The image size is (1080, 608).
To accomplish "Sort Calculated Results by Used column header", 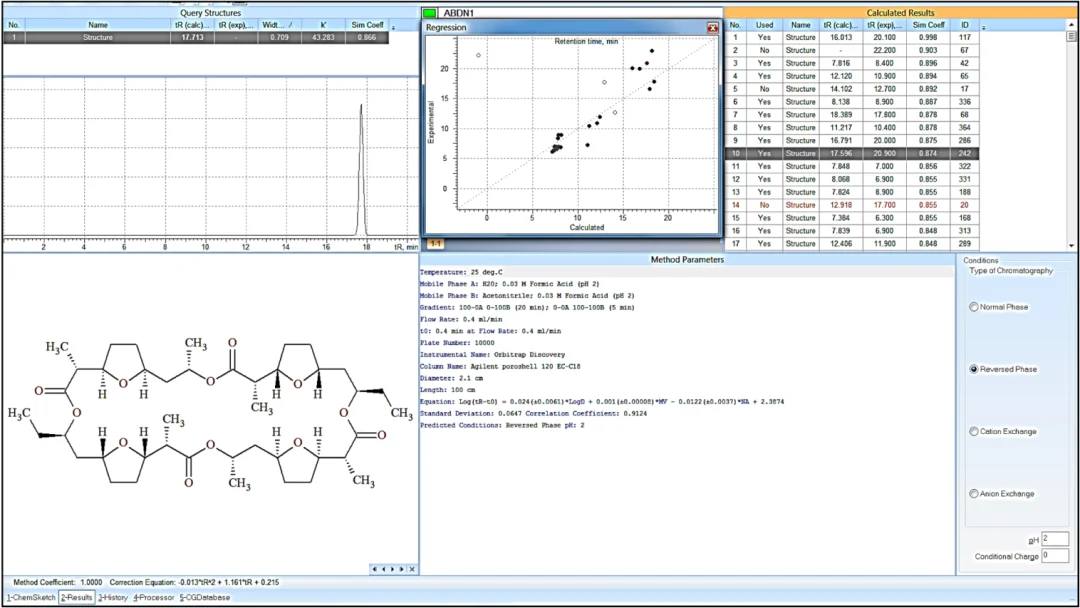I will click(x=764, y=25).
